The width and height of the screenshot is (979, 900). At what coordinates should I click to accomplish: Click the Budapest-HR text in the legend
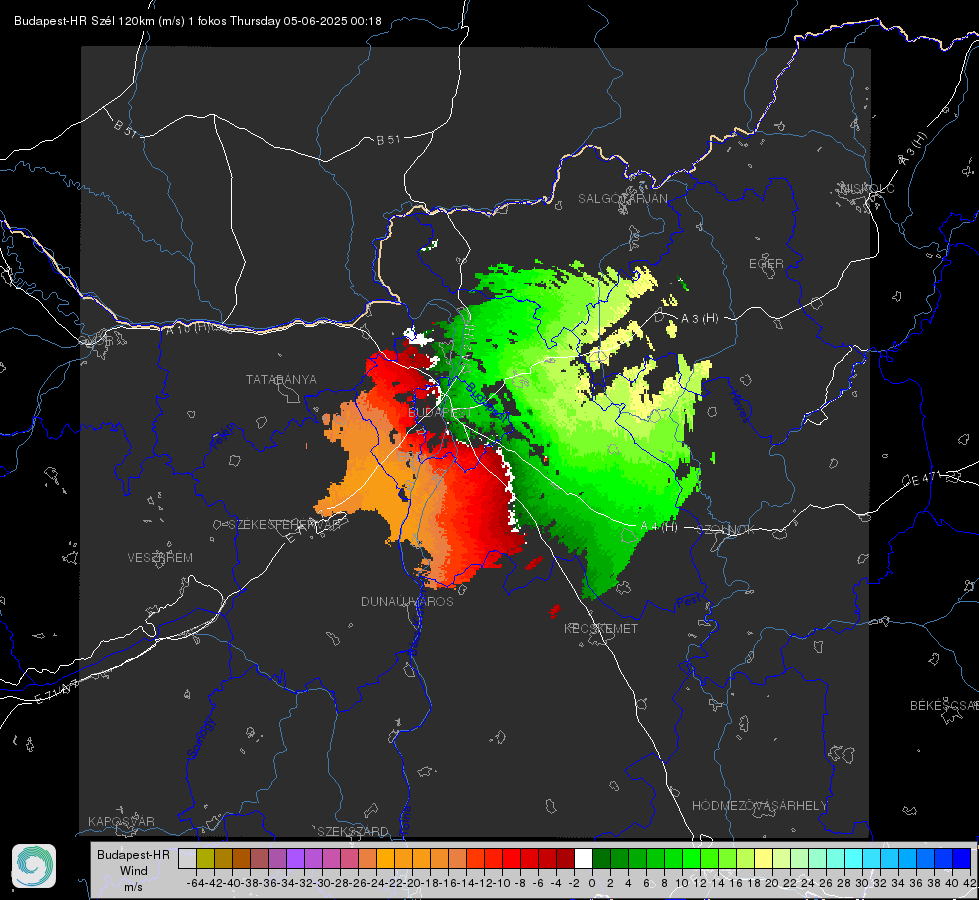click(x=134, y=854)
